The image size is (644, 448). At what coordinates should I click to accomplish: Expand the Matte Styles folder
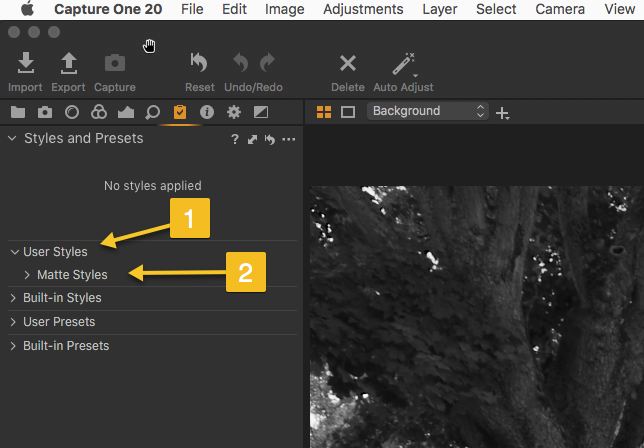[x=28, y=274]
